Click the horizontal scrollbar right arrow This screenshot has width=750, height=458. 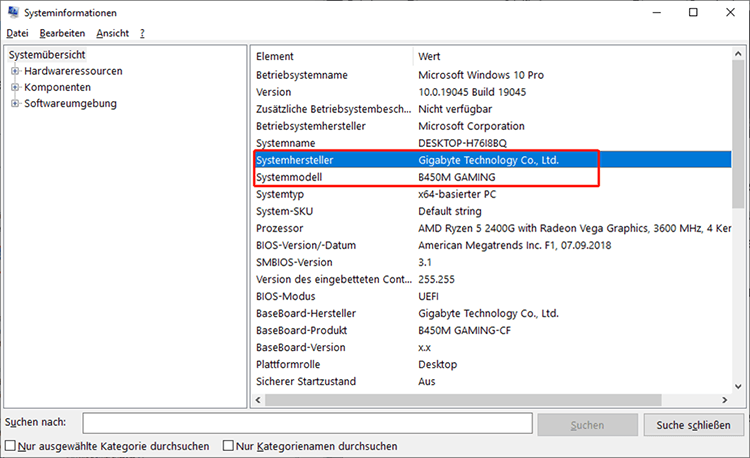725,400
